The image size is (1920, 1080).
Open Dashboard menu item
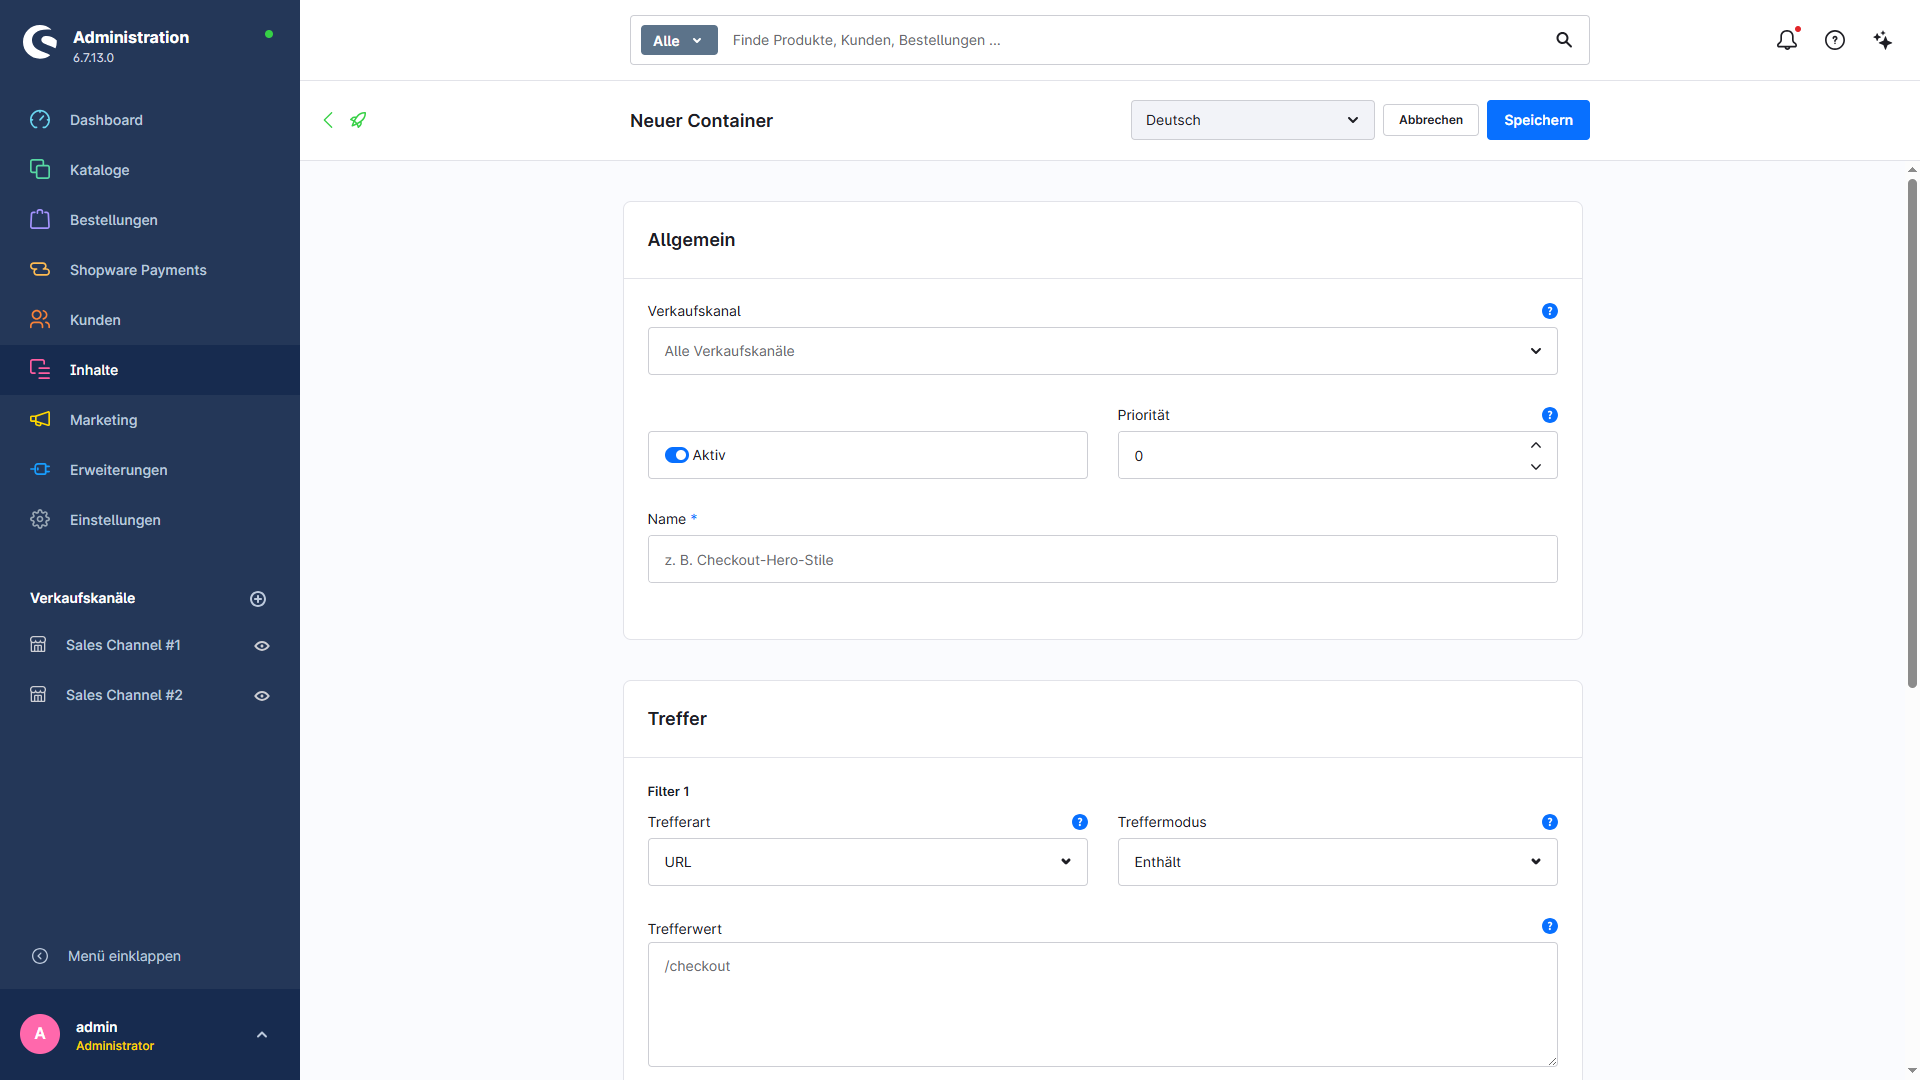point(150,120)
